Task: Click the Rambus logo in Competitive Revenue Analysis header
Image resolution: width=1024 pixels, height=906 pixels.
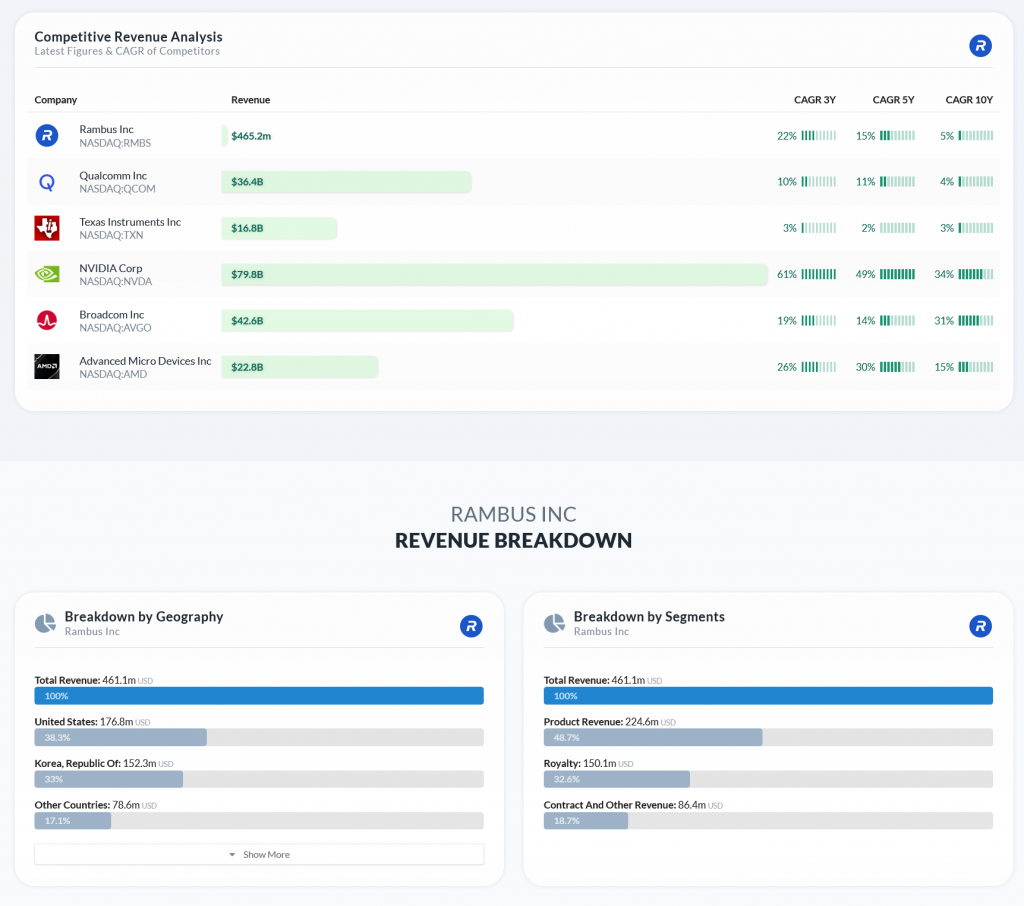Action: 980,46
